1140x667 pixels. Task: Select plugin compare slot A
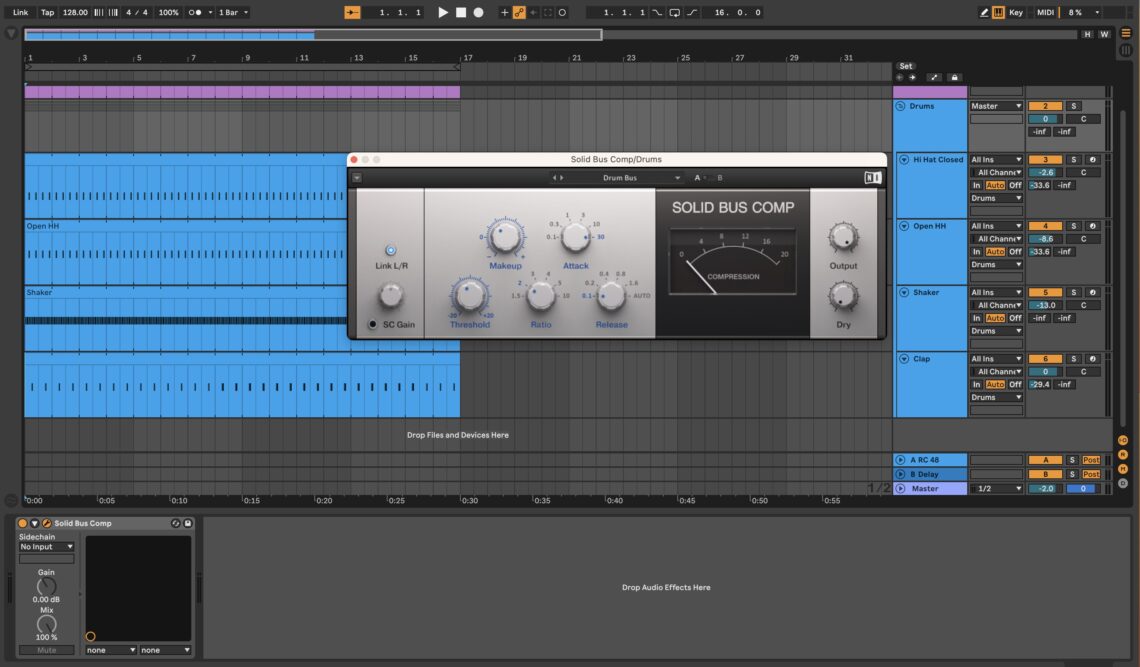697,177
